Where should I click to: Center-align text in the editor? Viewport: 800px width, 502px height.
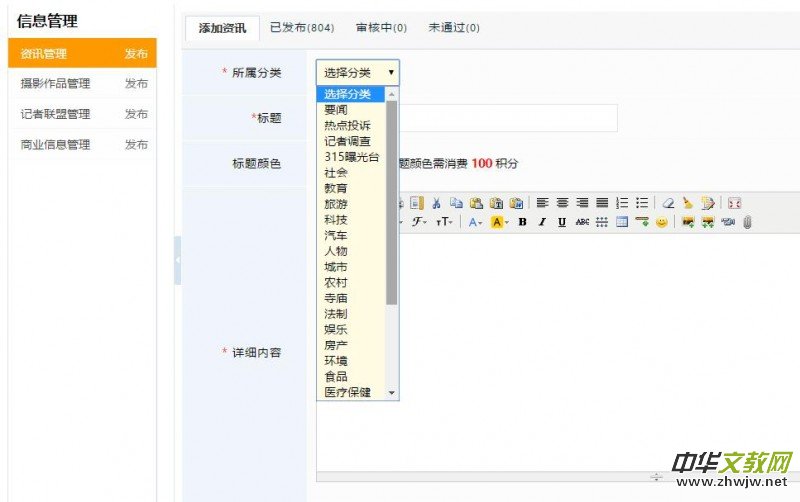pyautogui.click(x=562, y=202)
